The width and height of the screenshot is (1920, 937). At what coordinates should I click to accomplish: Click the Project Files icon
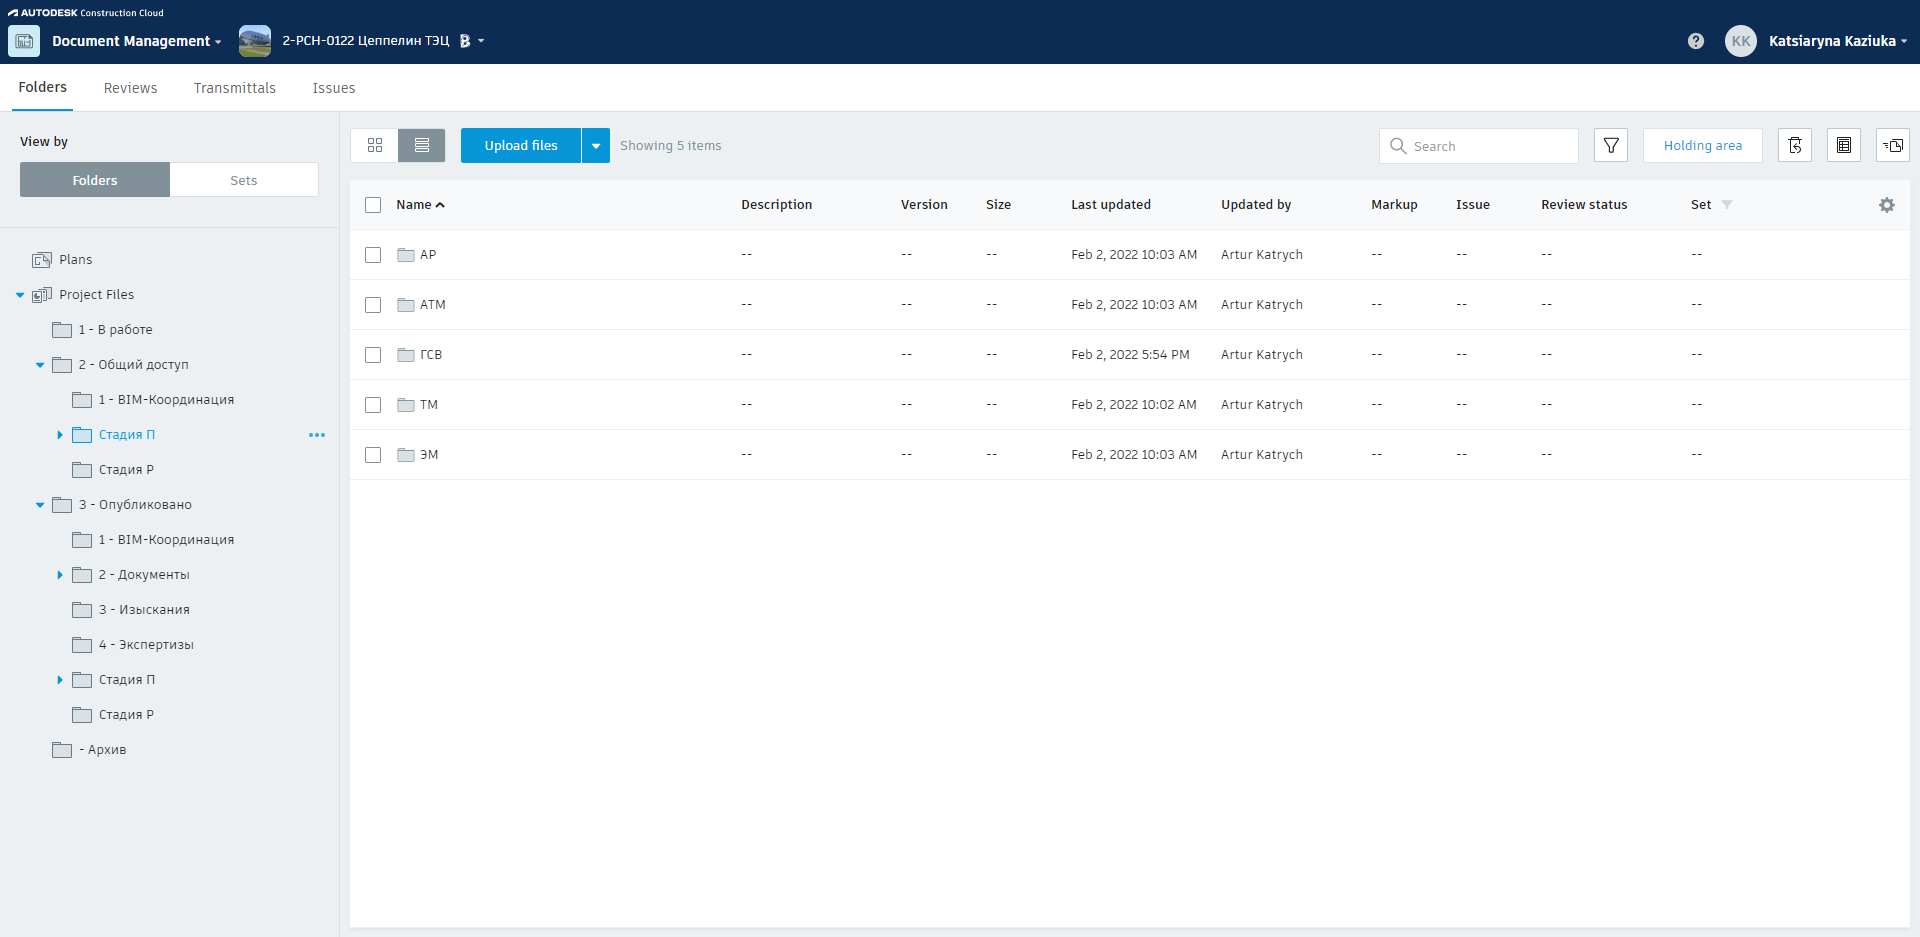(x=42, y=295)
